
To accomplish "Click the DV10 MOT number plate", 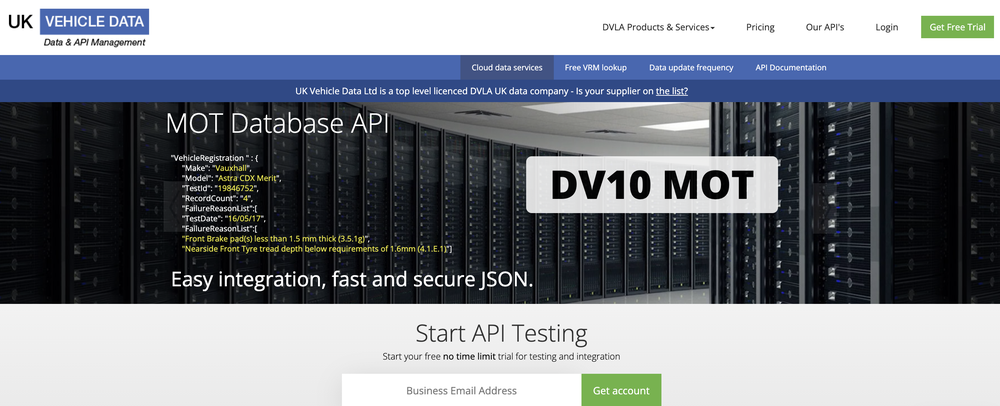I will [652, 185].
